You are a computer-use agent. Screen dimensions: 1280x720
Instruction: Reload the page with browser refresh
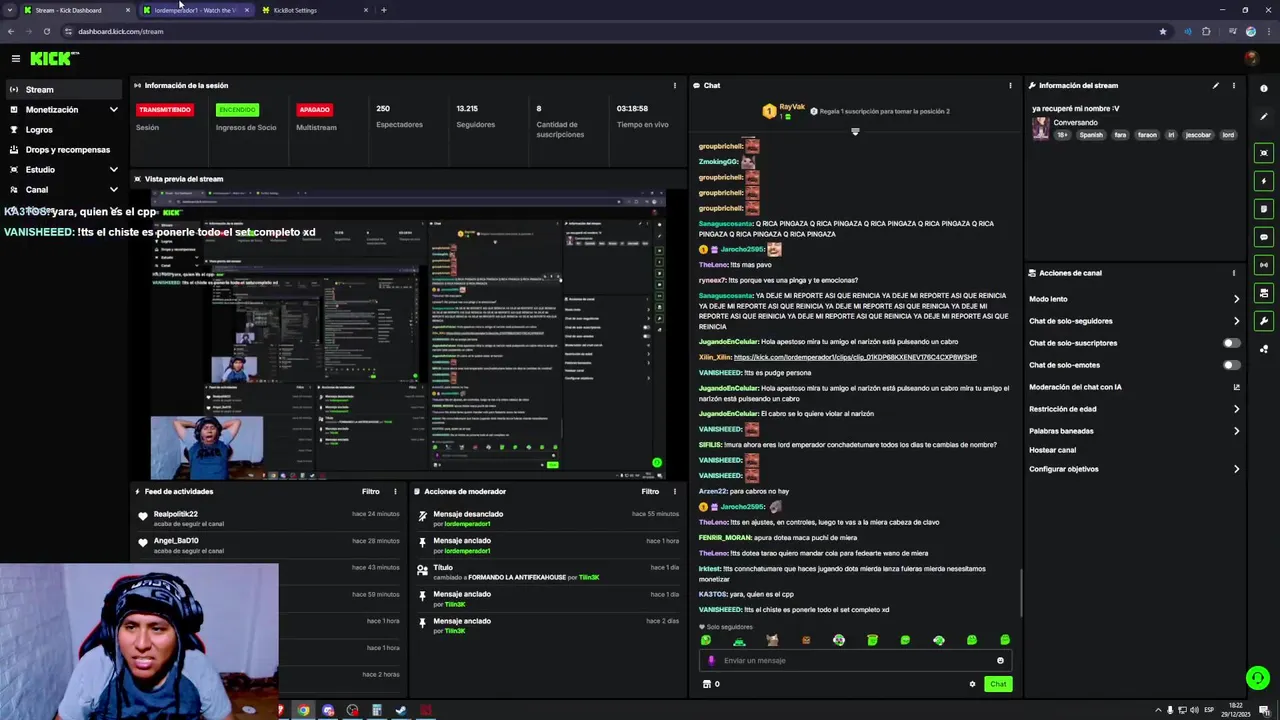(46, 31)
